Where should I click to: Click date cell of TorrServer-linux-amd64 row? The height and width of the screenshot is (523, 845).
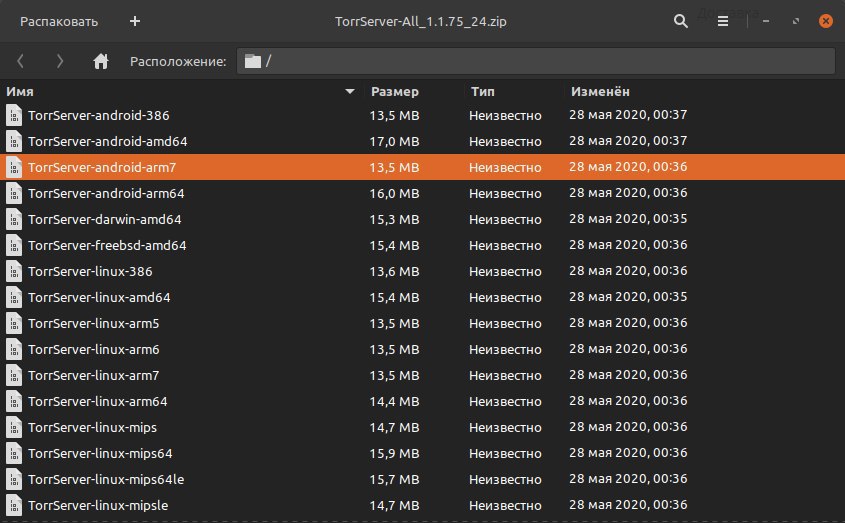(x=628, y=297)
